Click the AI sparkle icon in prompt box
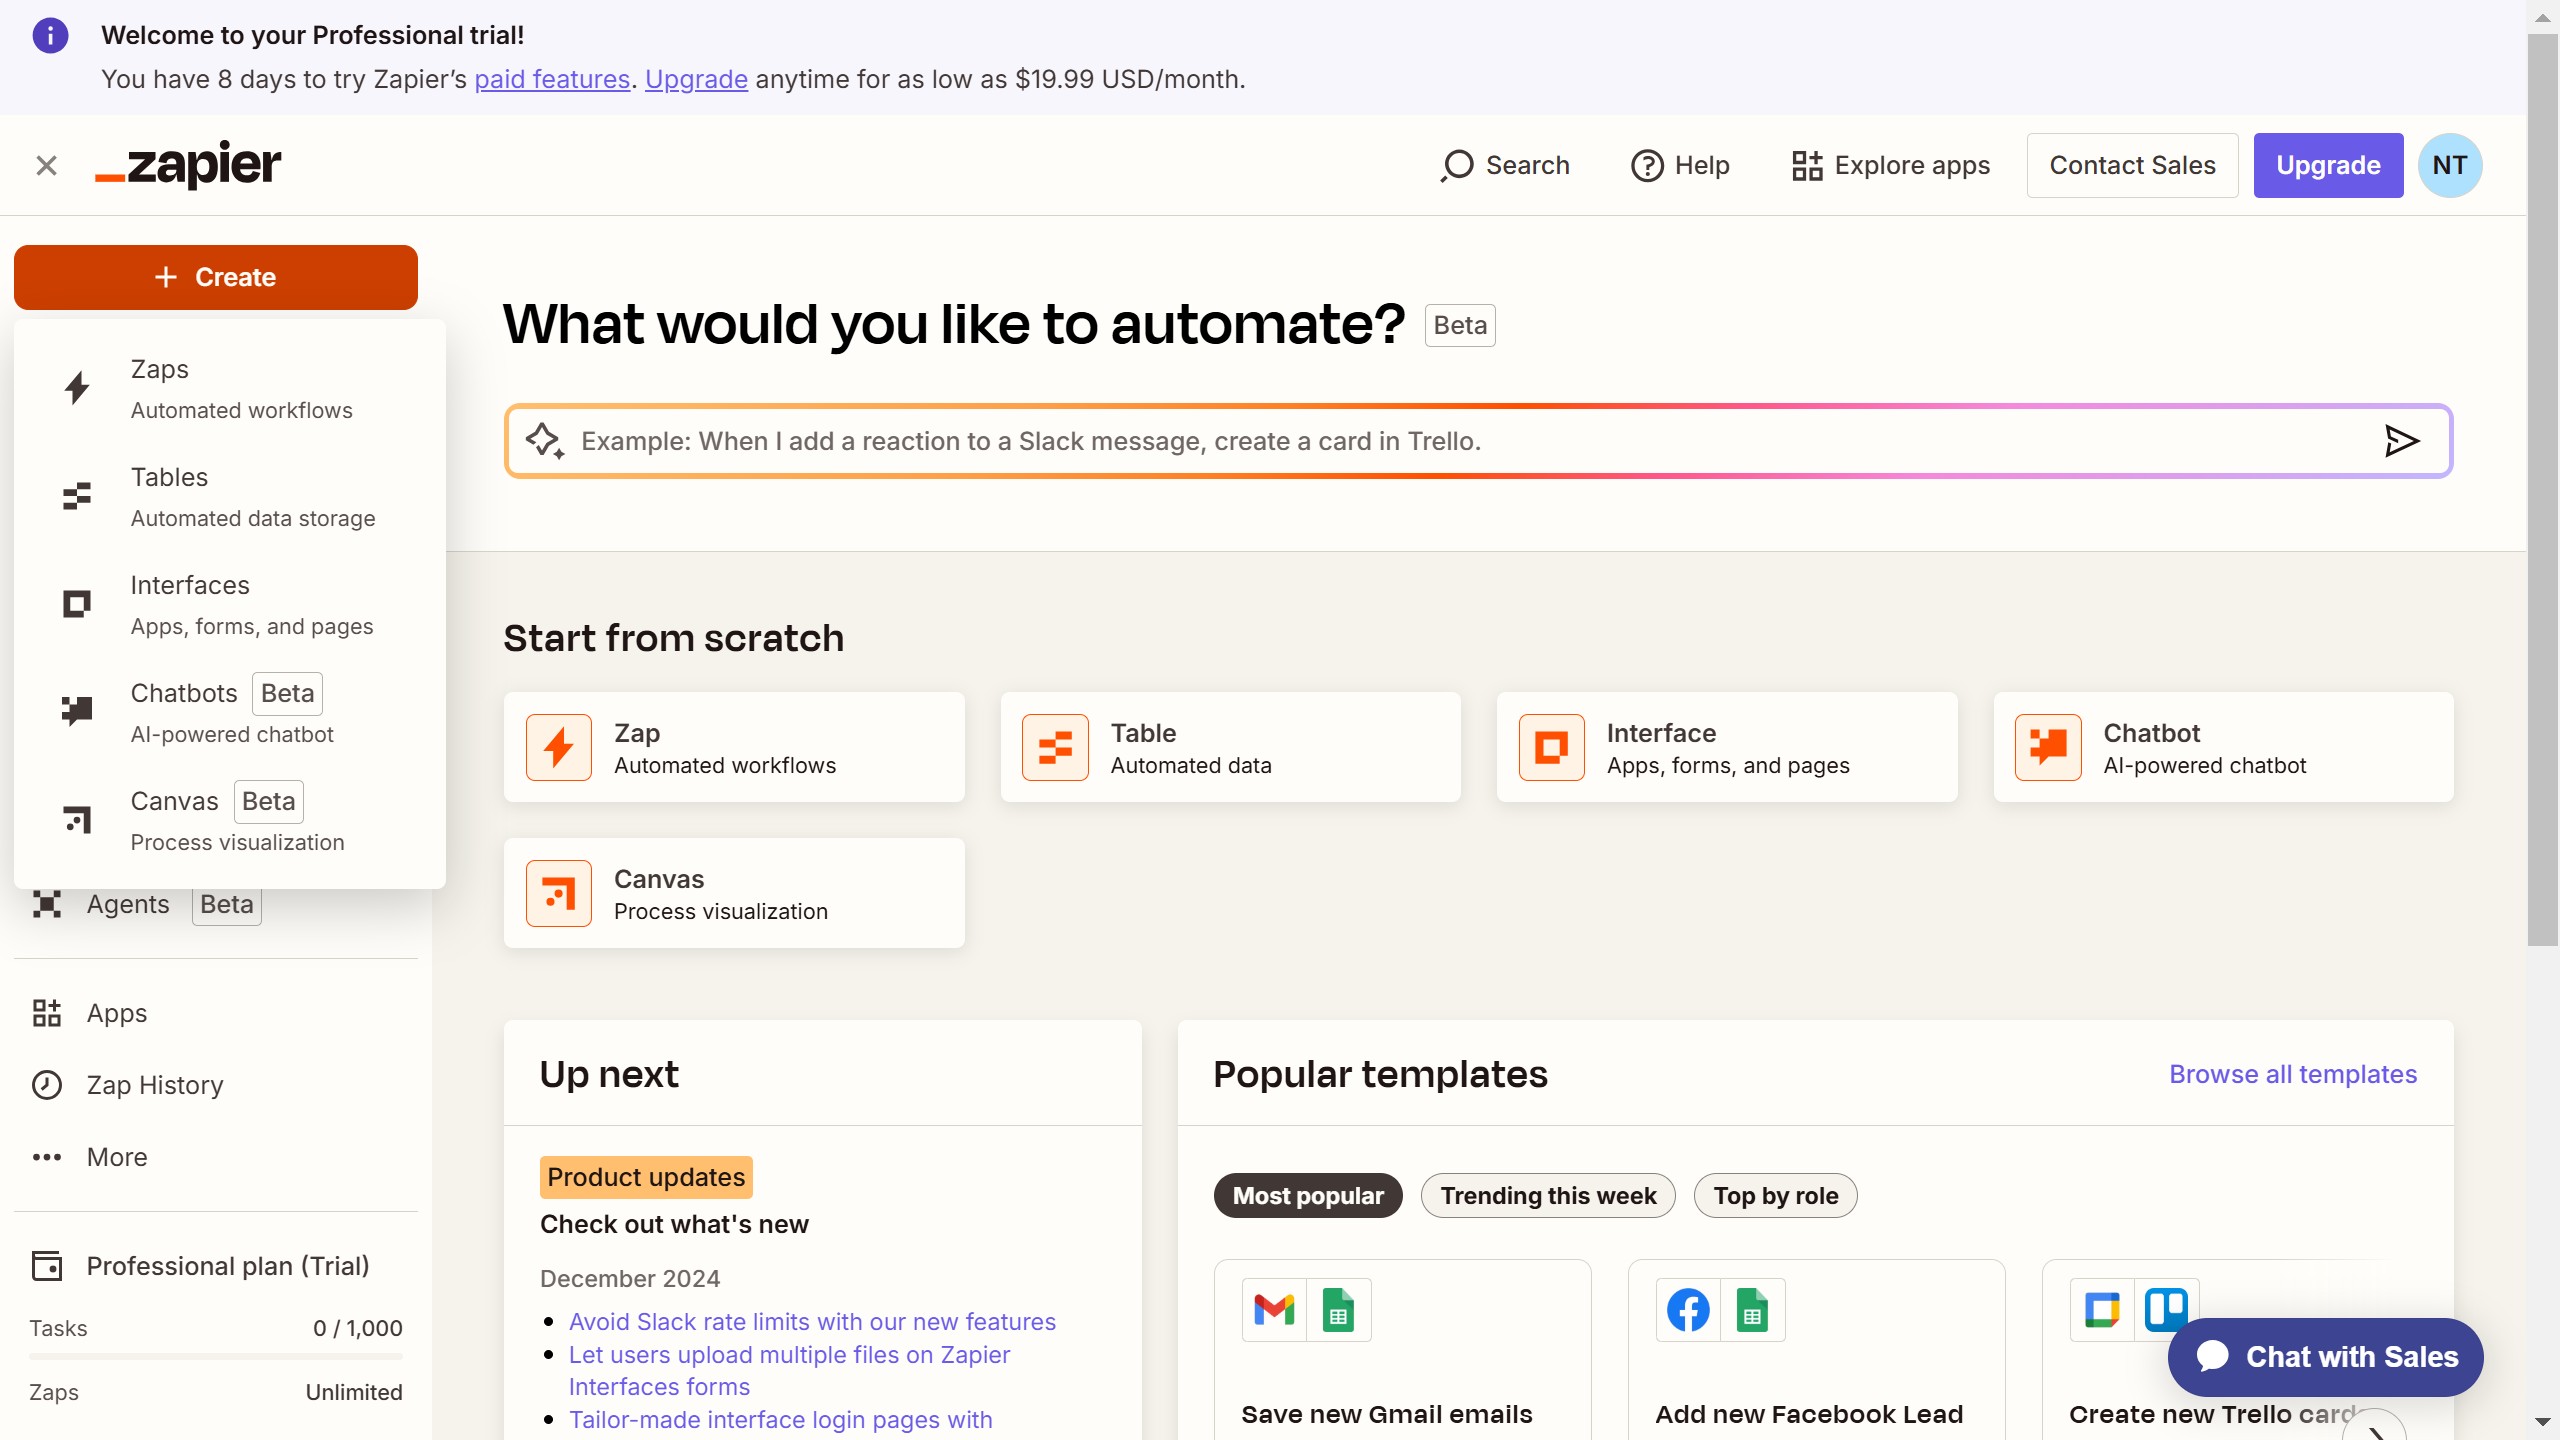This screenshot has height=1440, width=2560. pos(545,441)
